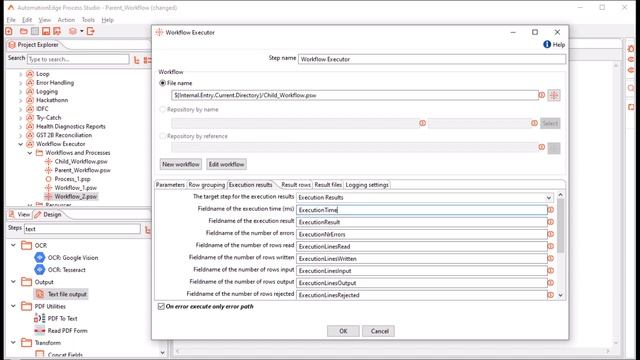Image resolution: width=640 pixels, height=360 pixels.
Task: Click the OCR: Google Vision step icon
Action: tap(40, 258)
